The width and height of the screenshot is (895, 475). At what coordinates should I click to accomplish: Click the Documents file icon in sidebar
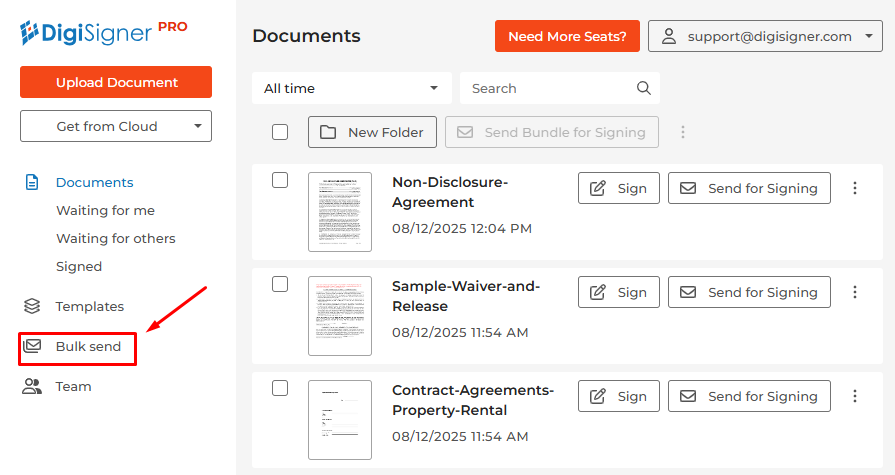click(32, 182)
